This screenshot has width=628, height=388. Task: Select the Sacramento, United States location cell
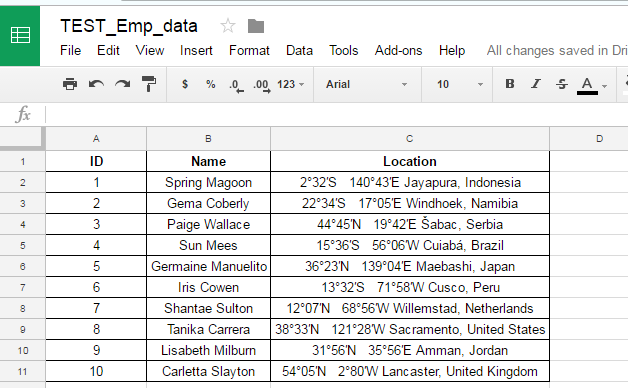click(x=410, y=330)
